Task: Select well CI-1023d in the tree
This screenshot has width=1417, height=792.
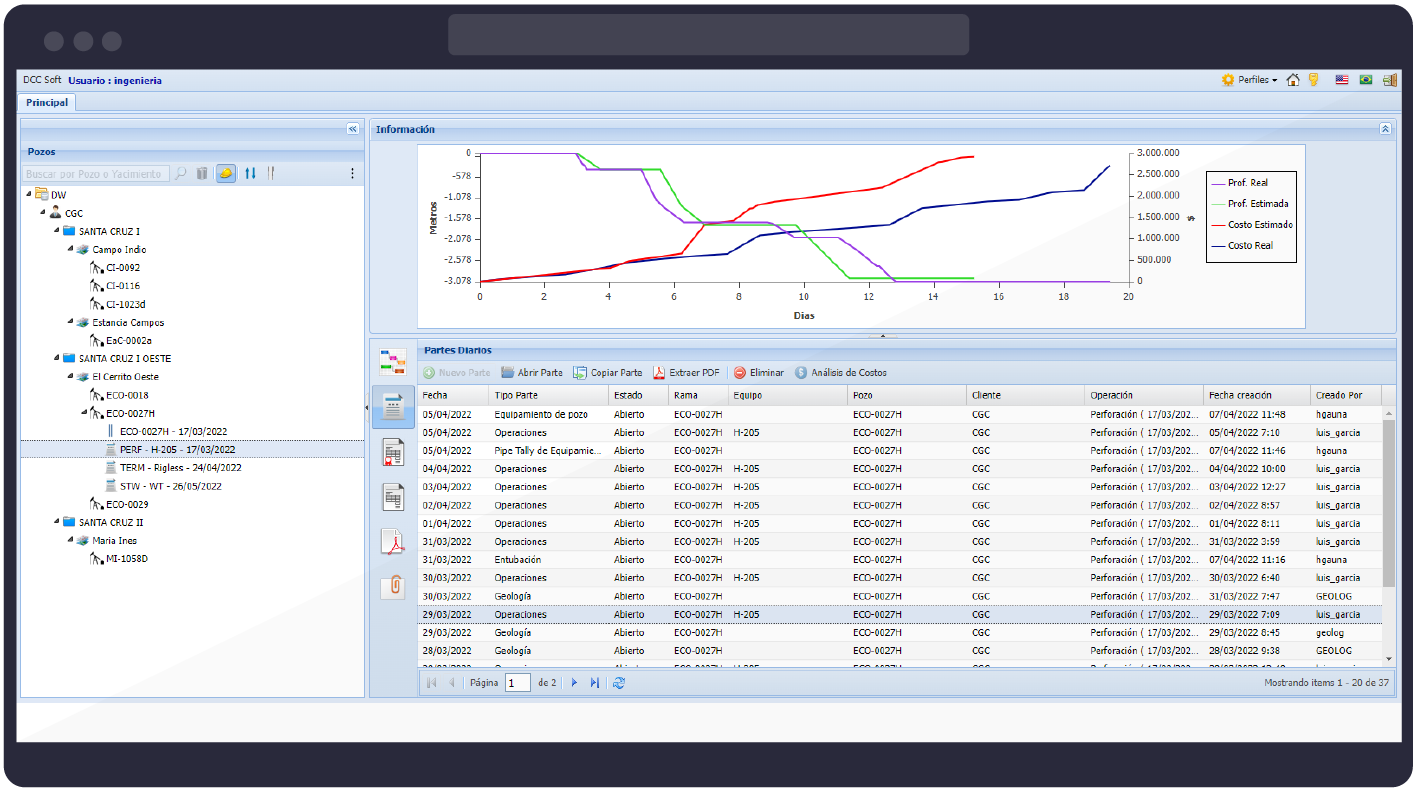Action: pyautogui.click(x=125, y=304)
